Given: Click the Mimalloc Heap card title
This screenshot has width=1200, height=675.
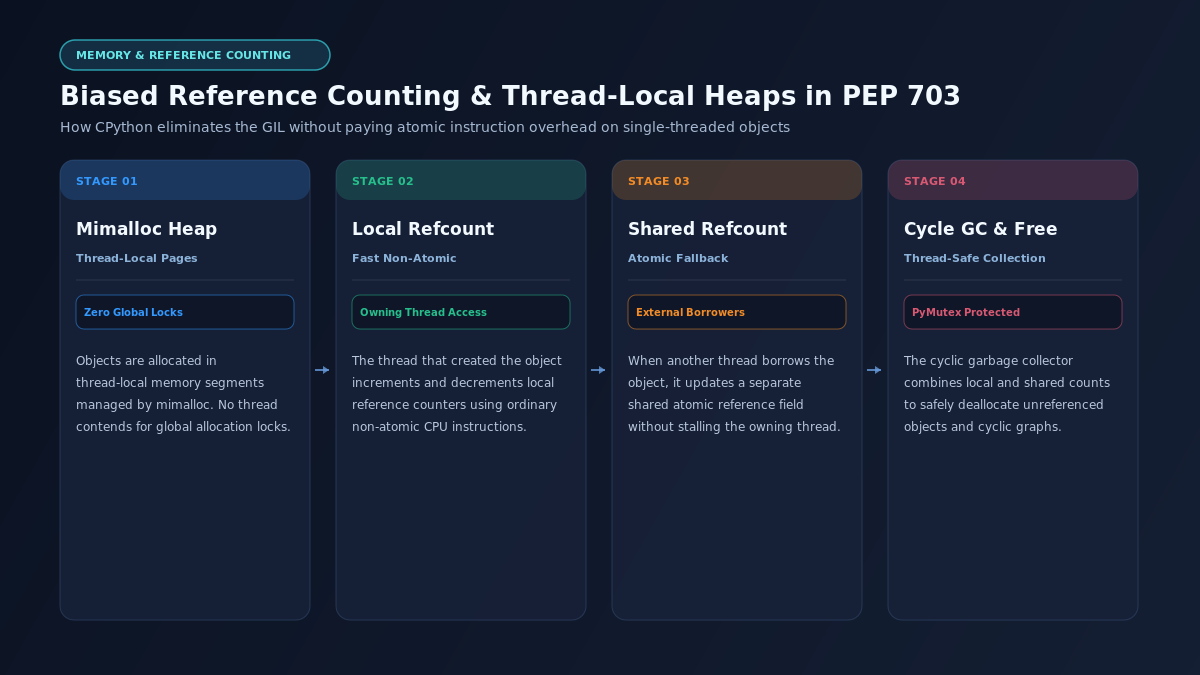Looking at the screenshot, I should [x=146, y=229].
